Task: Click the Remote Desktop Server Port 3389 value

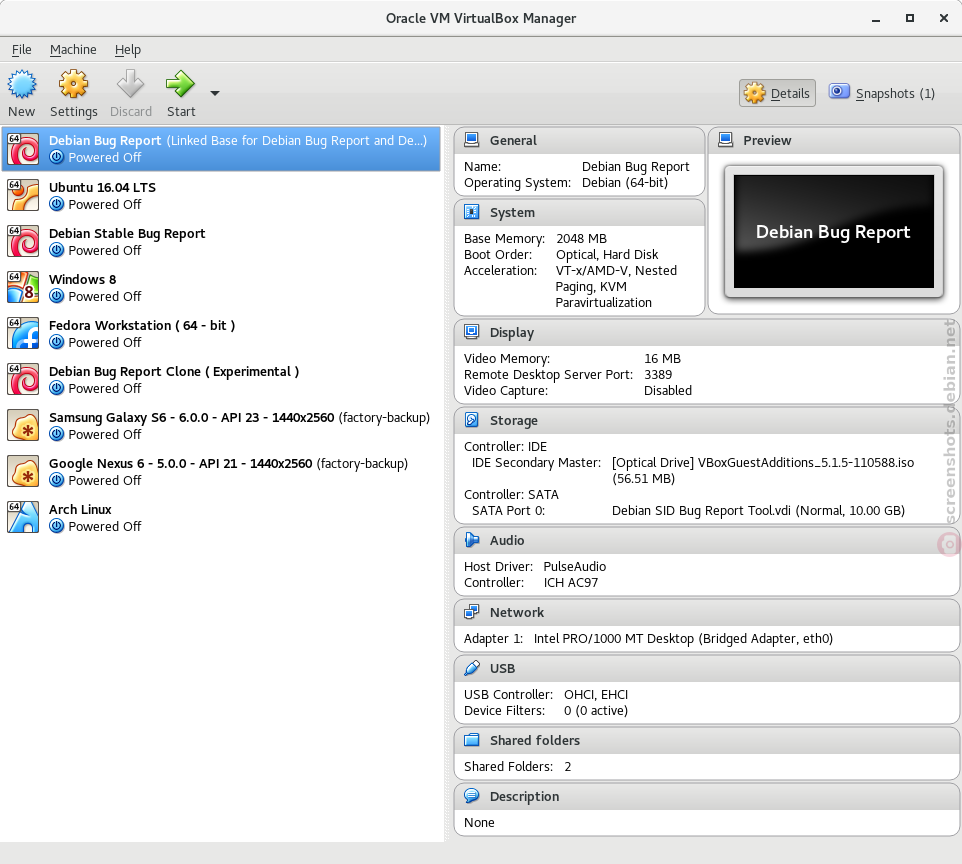Action: coord(658,374)
